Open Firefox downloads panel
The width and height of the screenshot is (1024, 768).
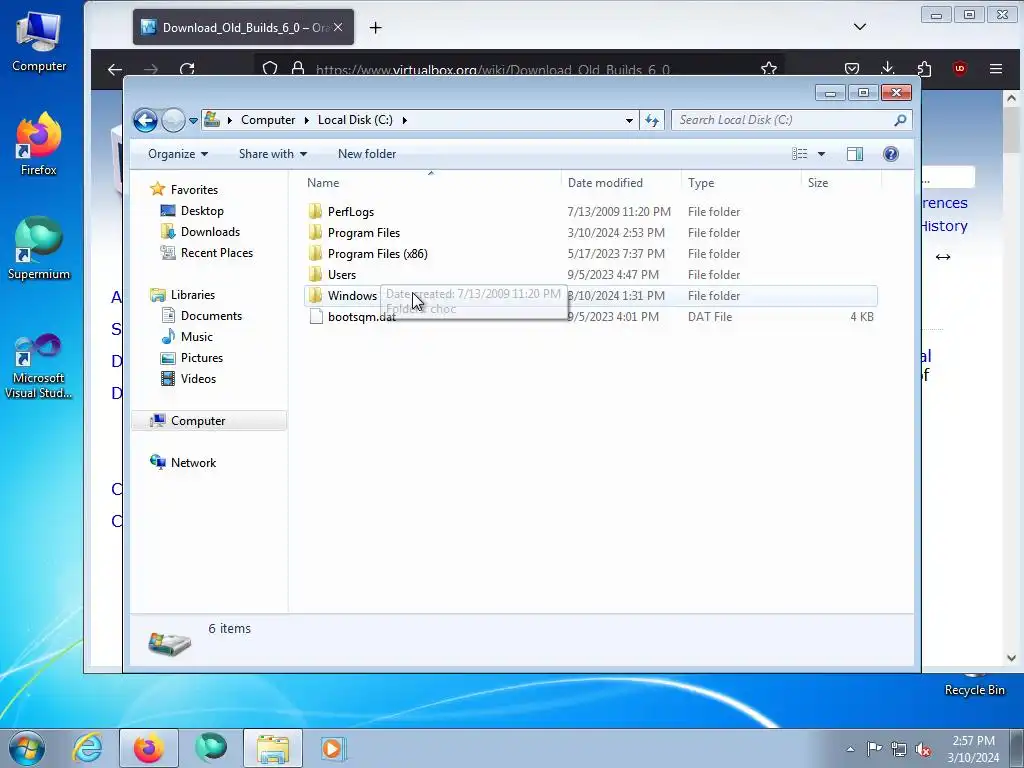pyautogui.click(x=888, y=69)
